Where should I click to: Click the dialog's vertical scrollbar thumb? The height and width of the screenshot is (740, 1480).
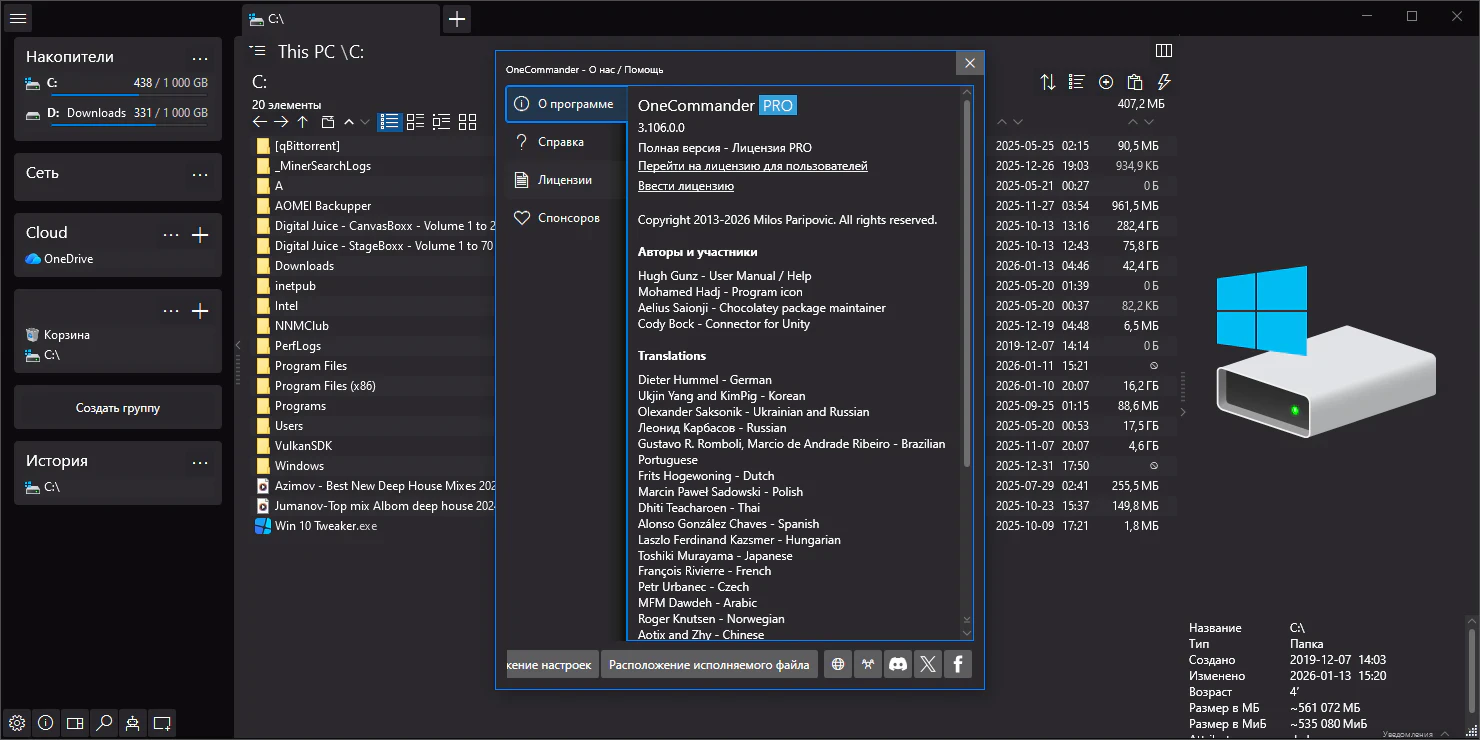pos(966,283)
